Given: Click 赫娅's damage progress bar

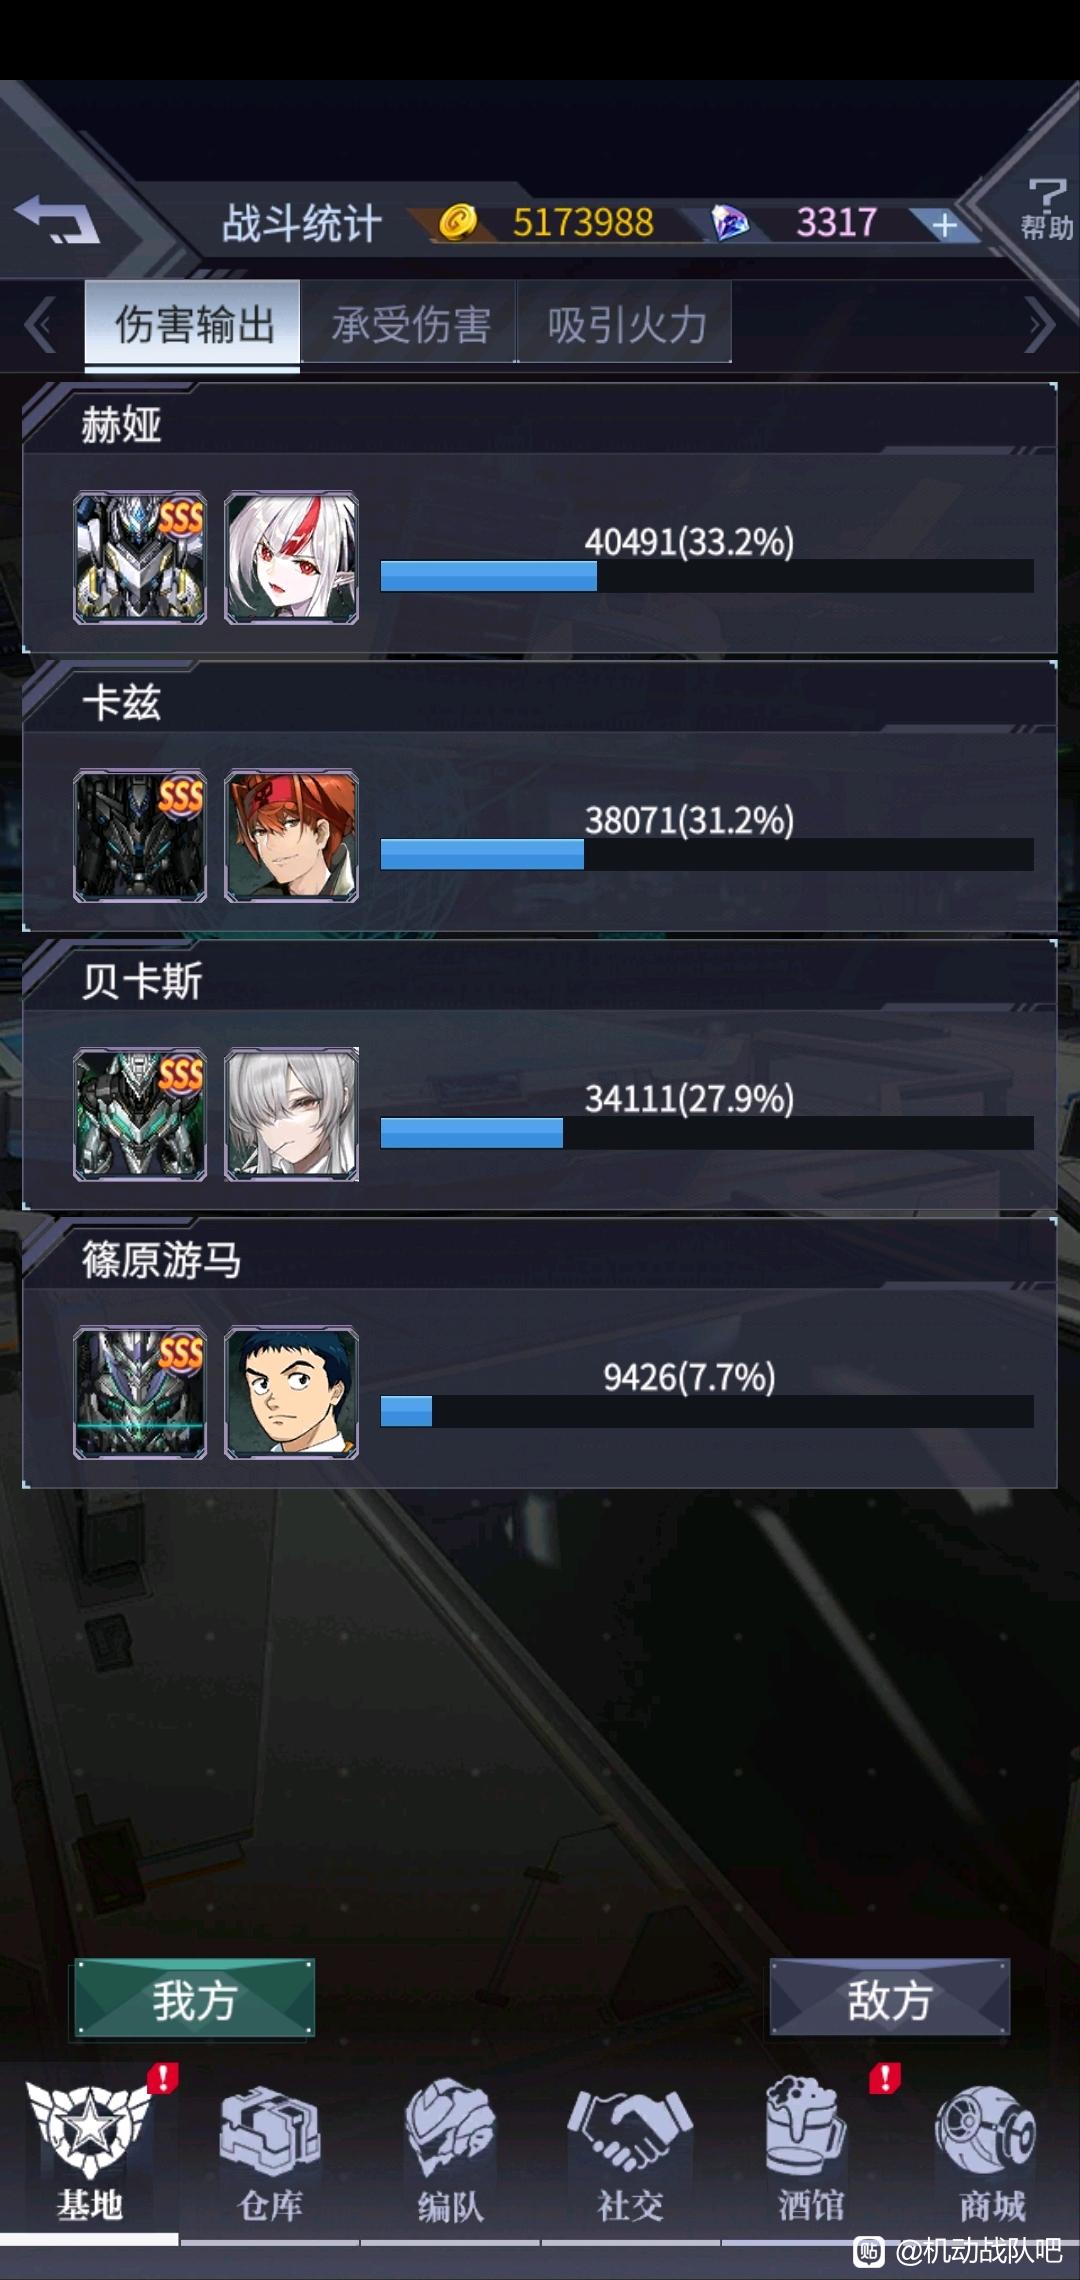Looking at the screenshot, I should coord(707,576).
